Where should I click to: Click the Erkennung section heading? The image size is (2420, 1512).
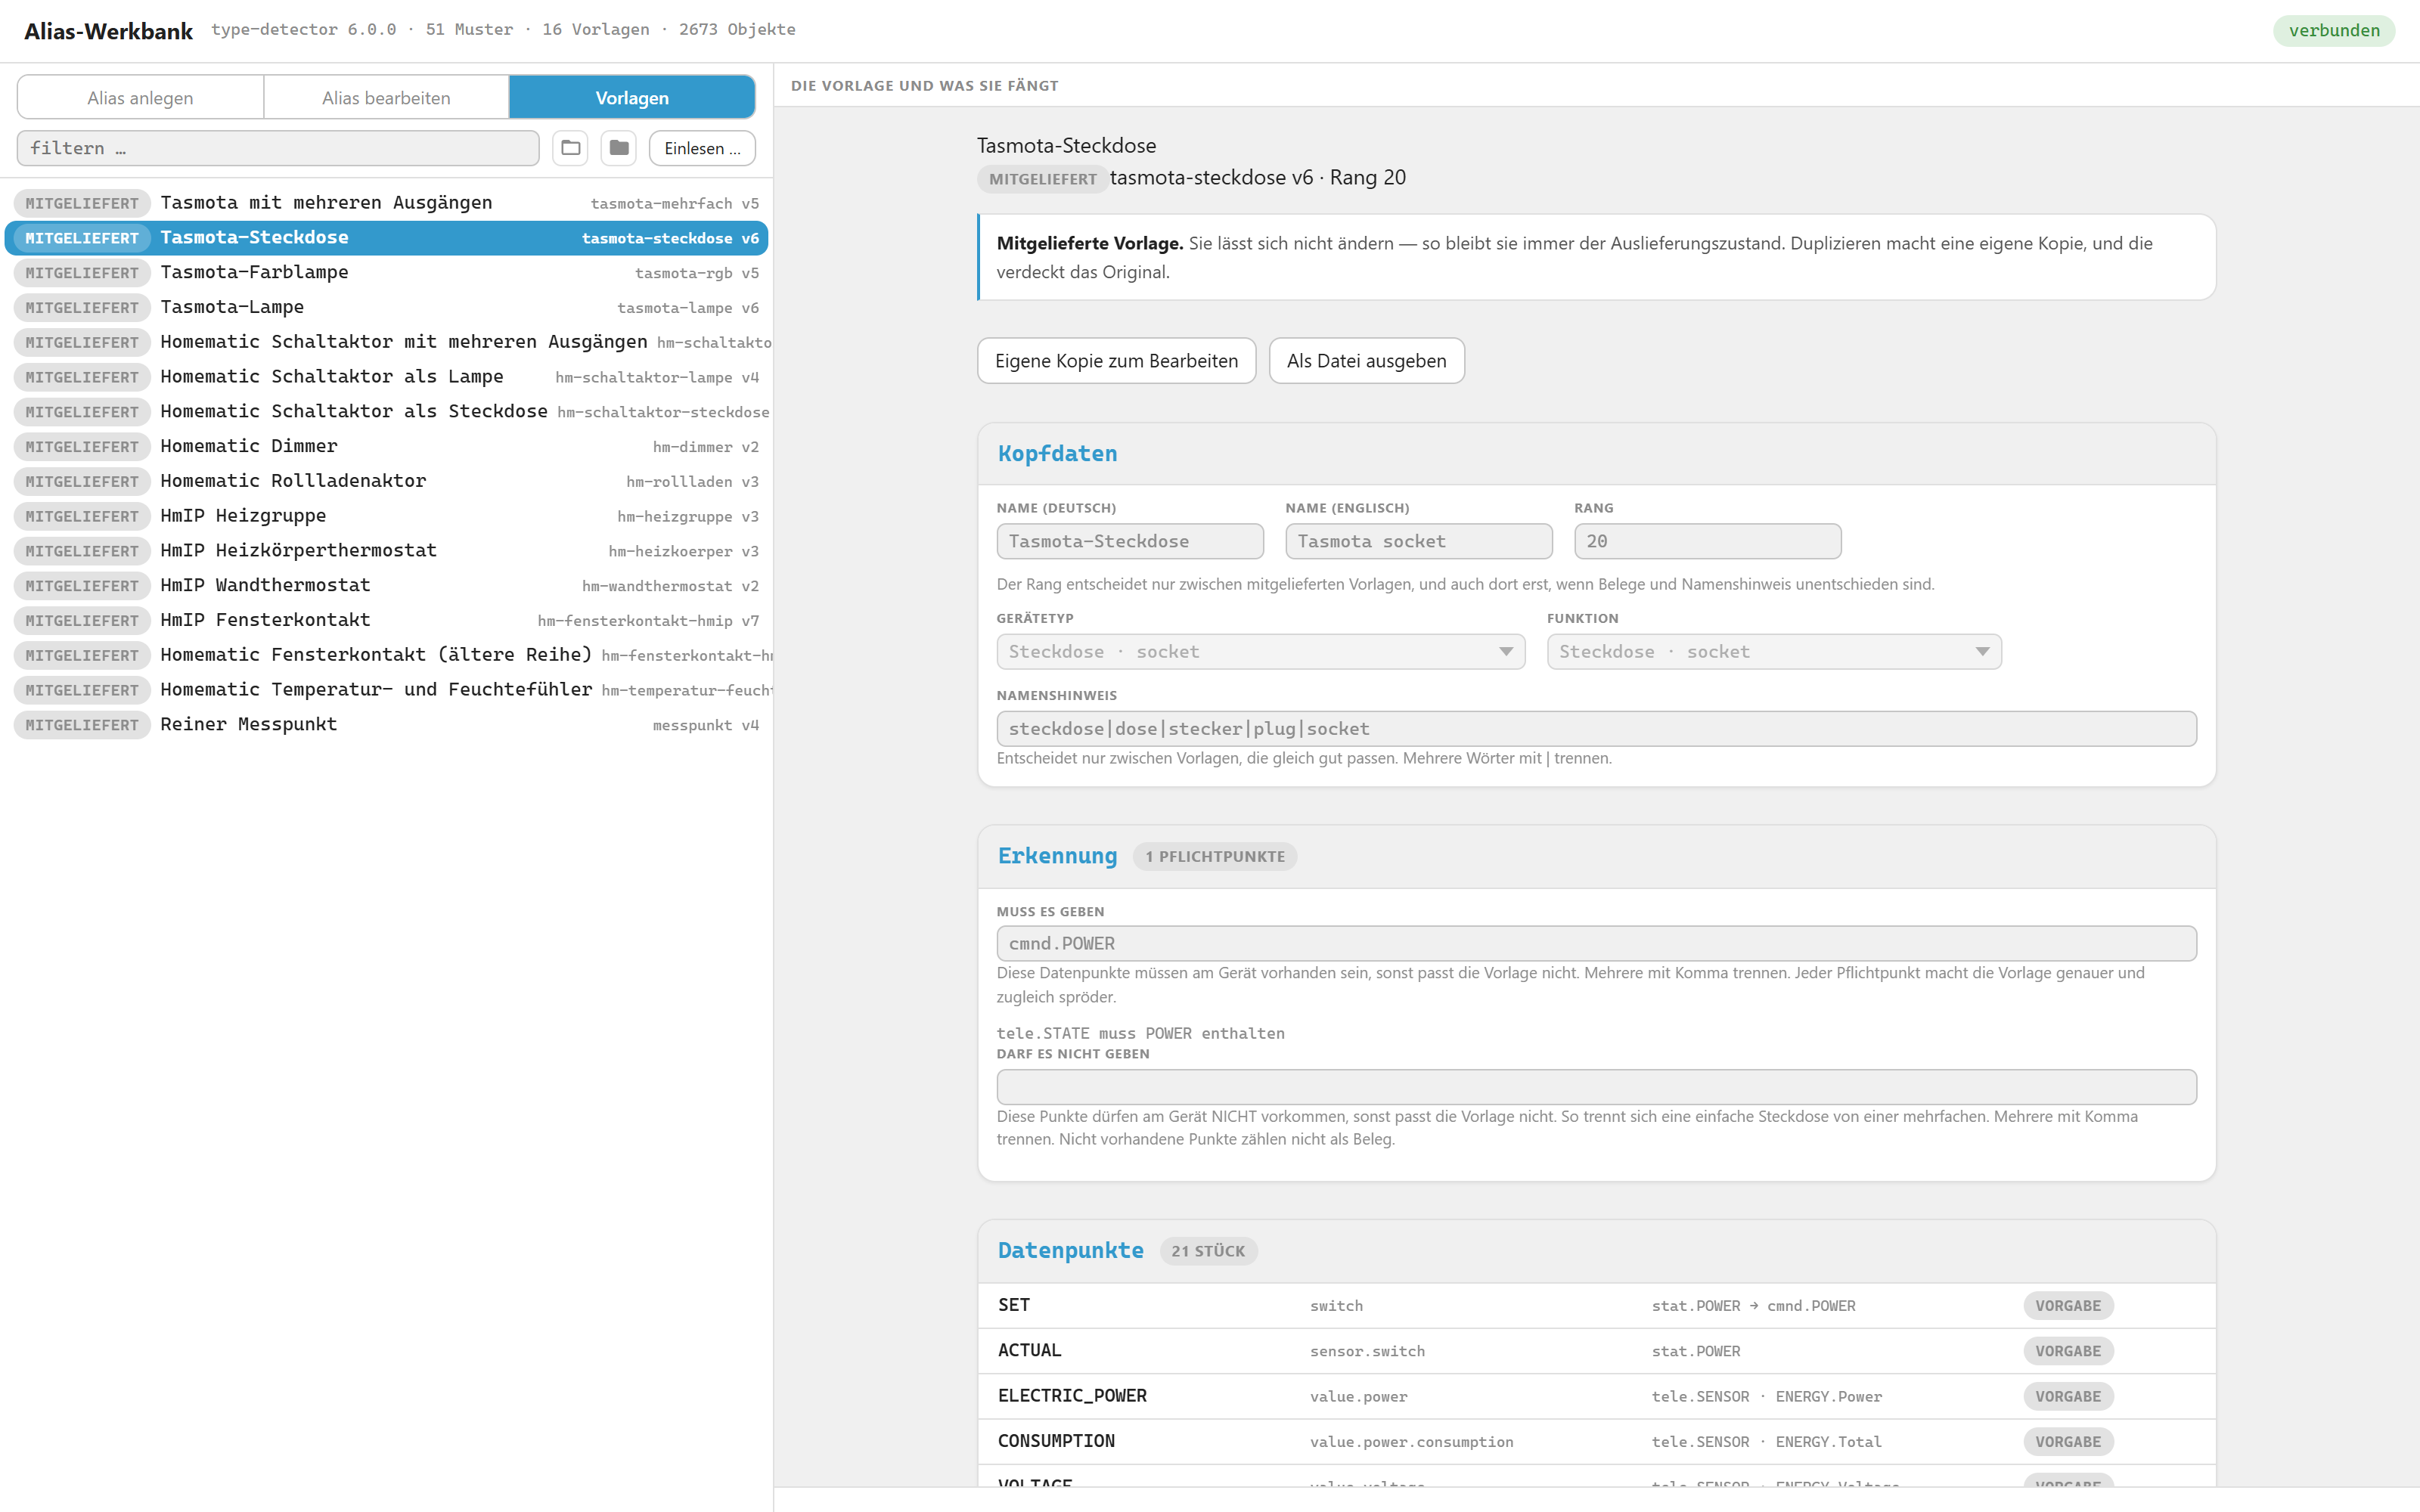pos(1057,856)
